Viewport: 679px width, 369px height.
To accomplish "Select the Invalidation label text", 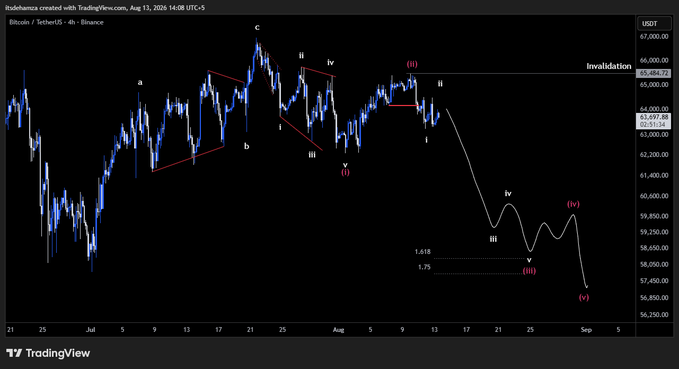I will pos(608,66).
